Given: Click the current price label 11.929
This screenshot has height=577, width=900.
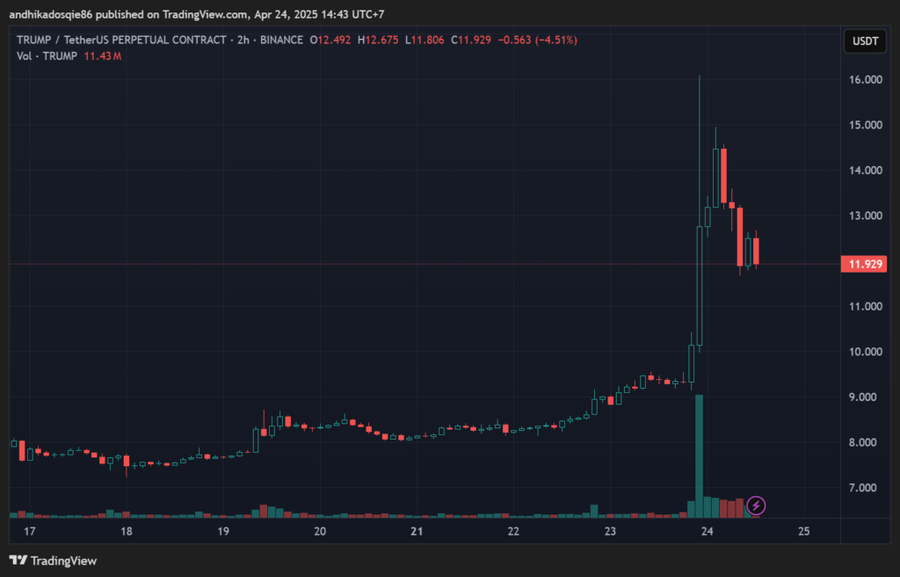Looking at the screenshot, I should (864, 264).
